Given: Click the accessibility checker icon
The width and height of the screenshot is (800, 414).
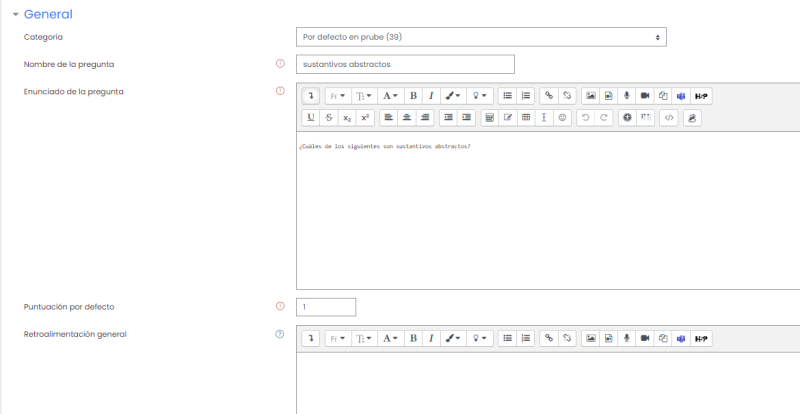Looking at the screenshot, I should [627, 117].
